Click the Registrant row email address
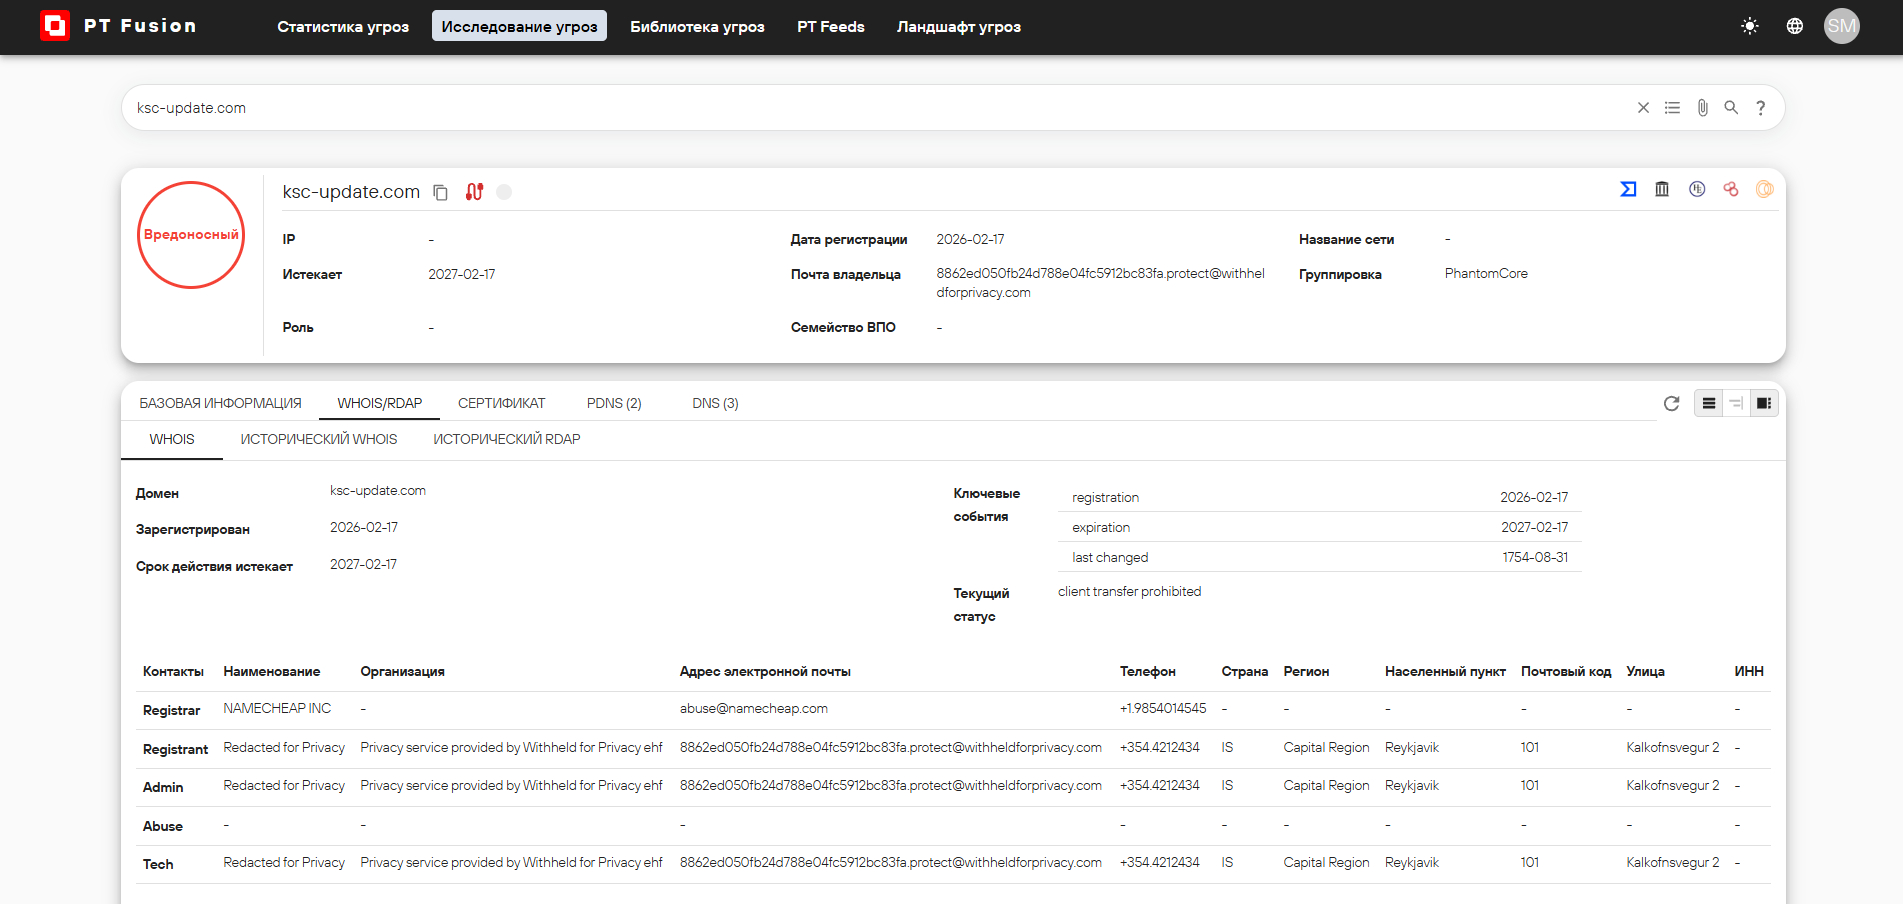Screen dimensions: 1903x904 891,747
